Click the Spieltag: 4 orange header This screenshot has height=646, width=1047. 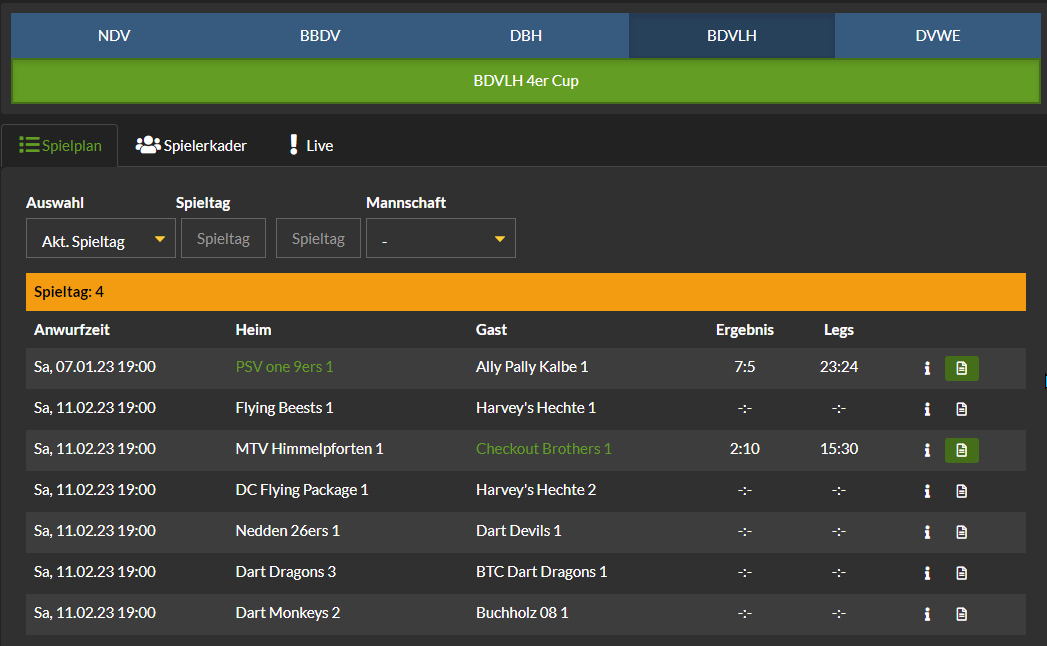[x=526, y=292]
